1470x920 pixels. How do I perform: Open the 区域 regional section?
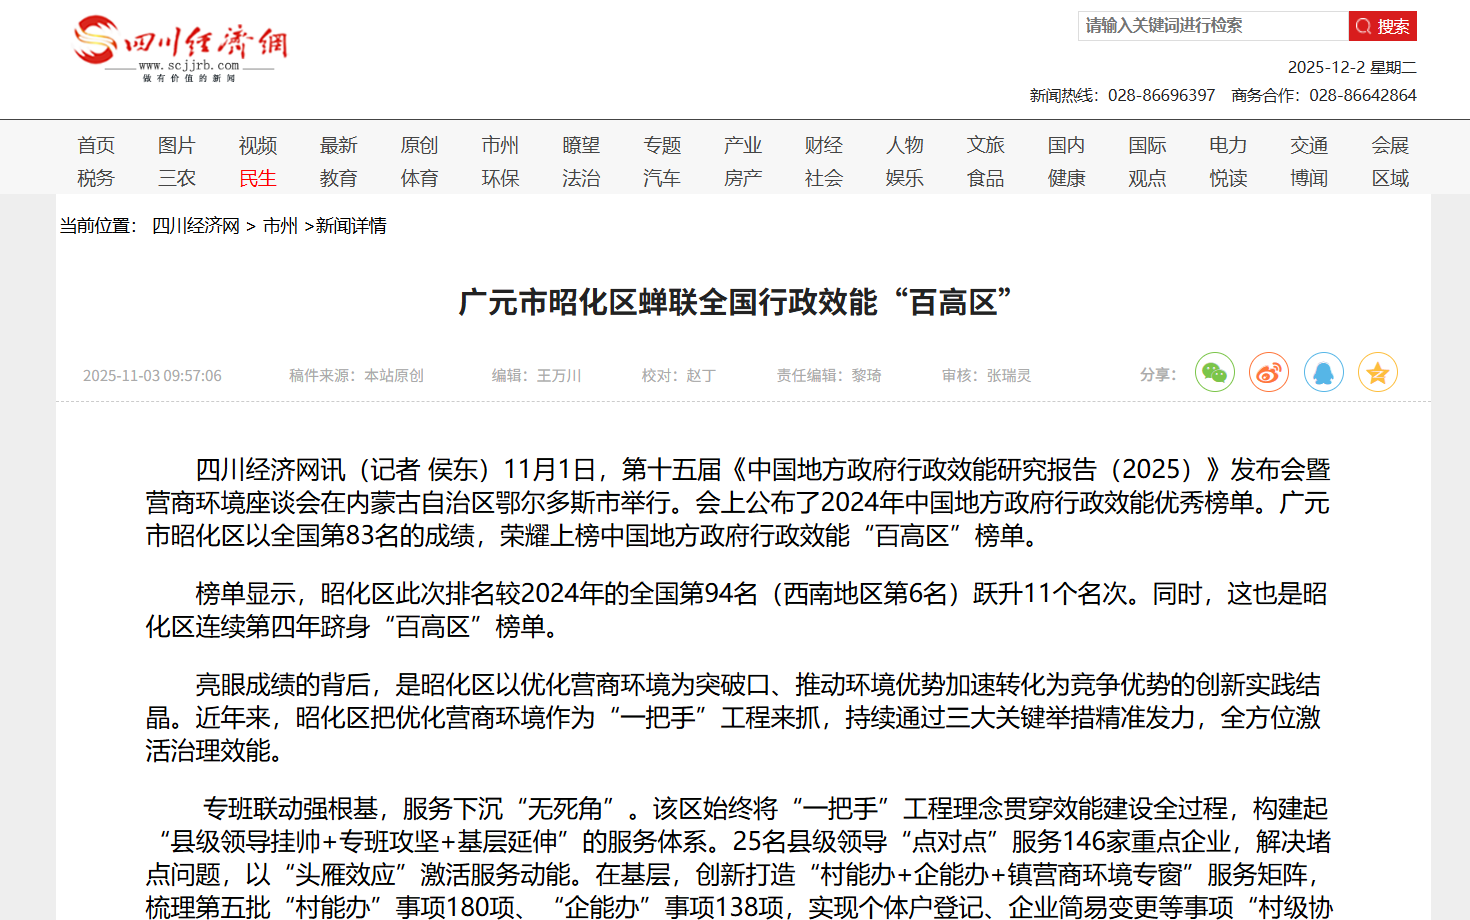[x=1390, y=179]
